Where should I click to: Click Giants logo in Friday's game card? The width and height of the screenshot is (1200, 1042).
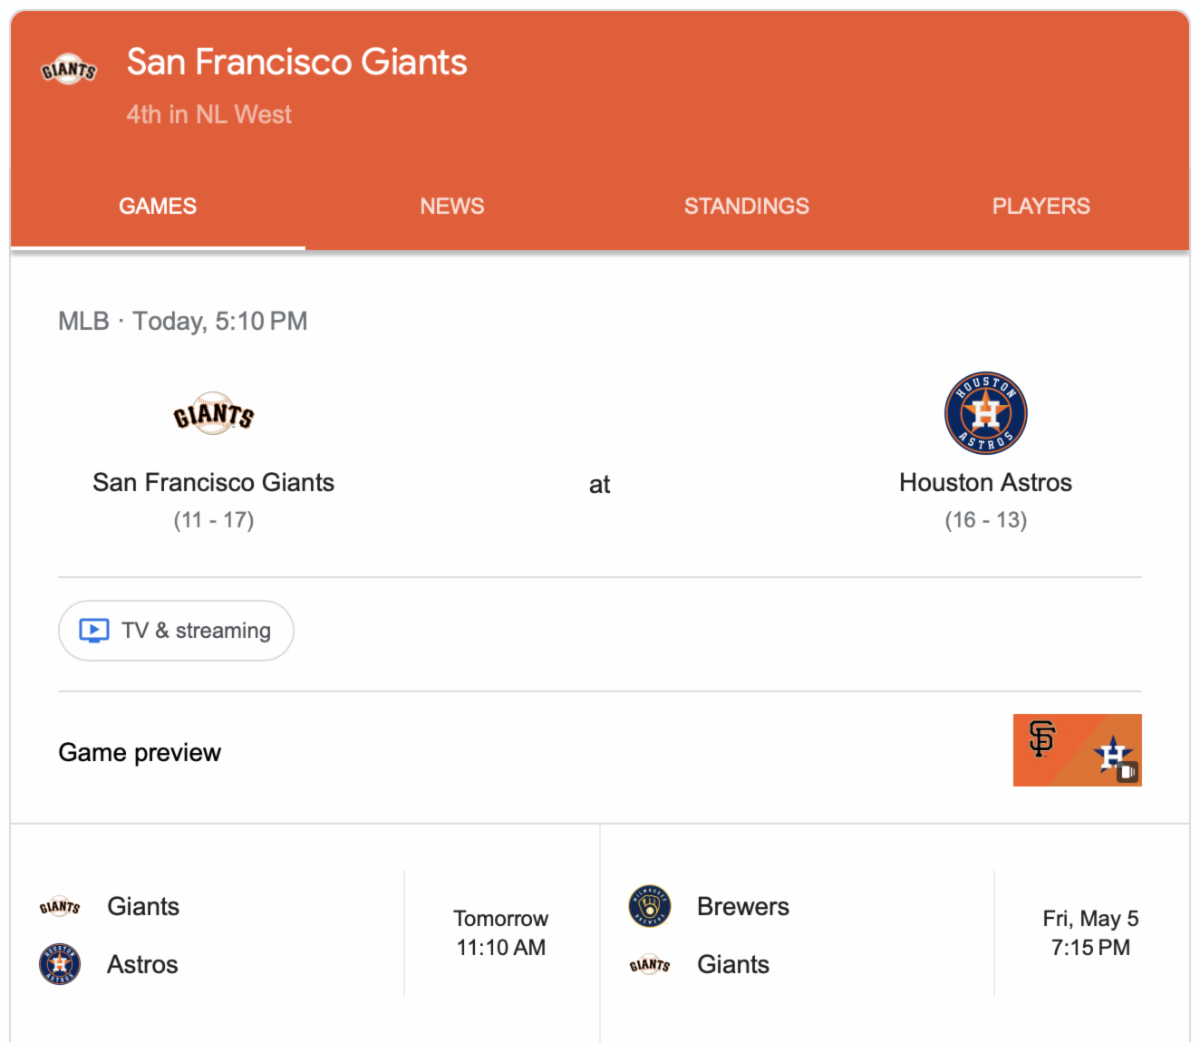[x=649, y=964]
